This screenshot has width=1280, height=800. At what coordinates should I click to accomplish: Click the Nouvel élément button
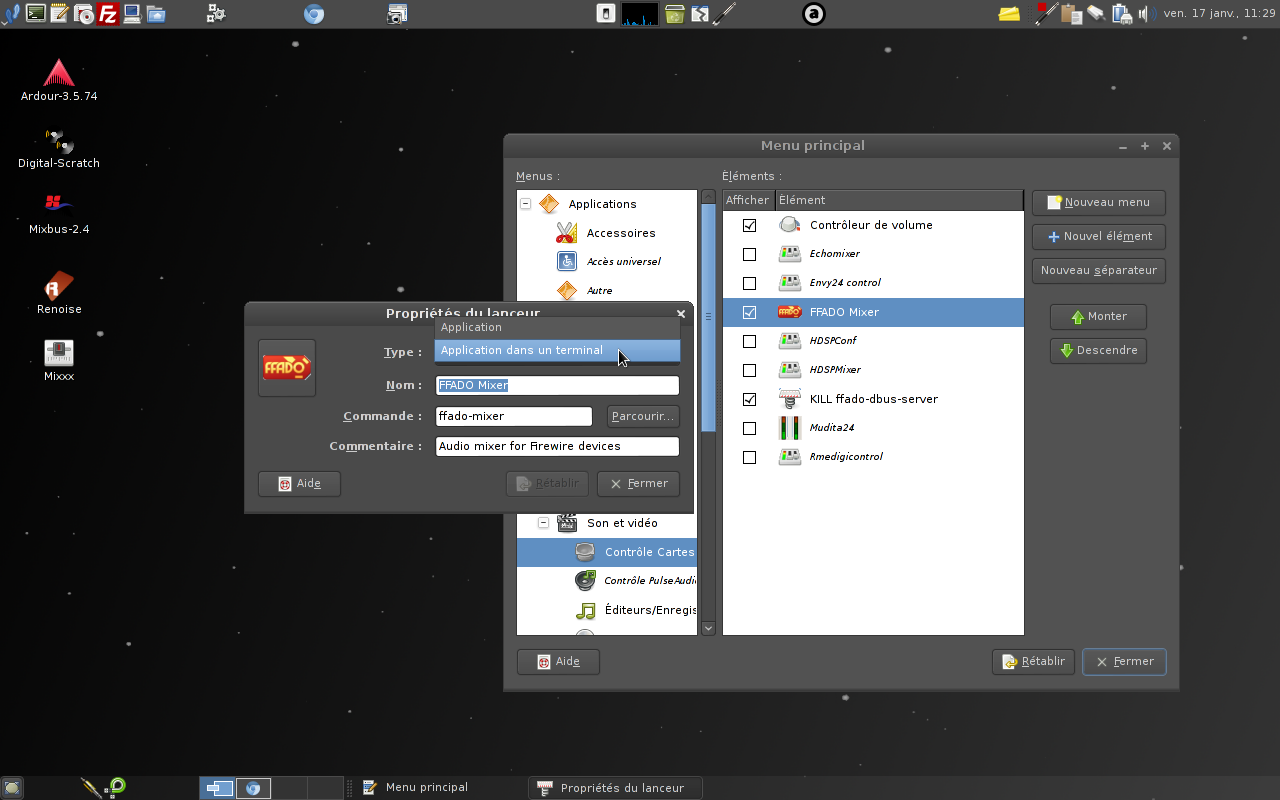click(x=1098, y=237)
